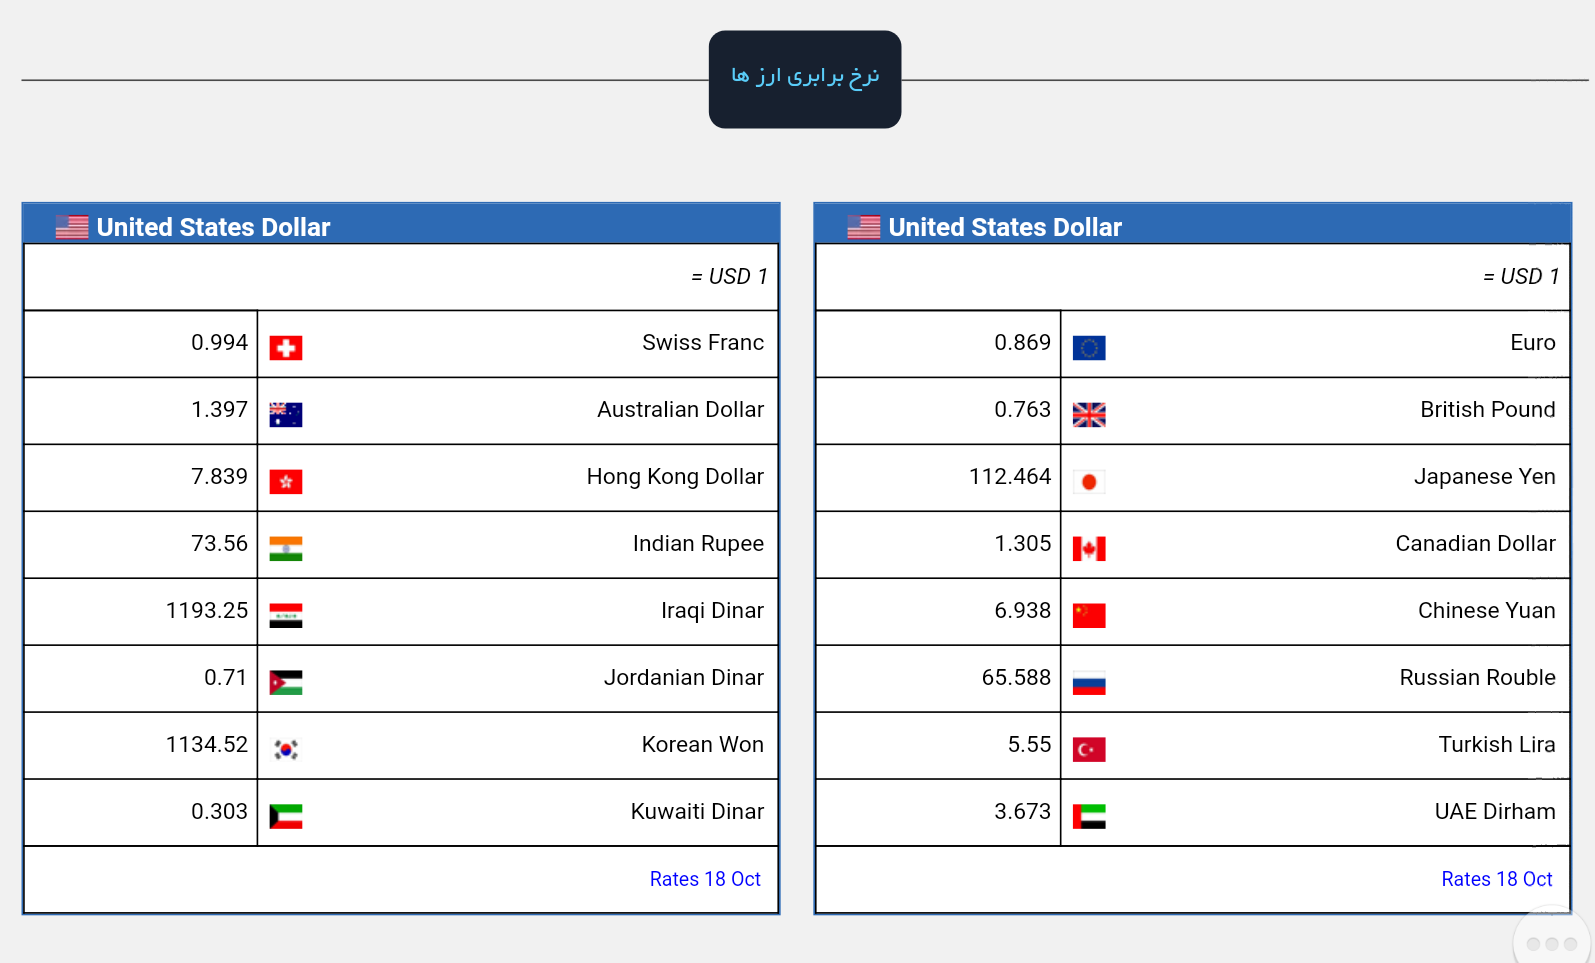Click the Hong Kong flag icon

[286, 481]
